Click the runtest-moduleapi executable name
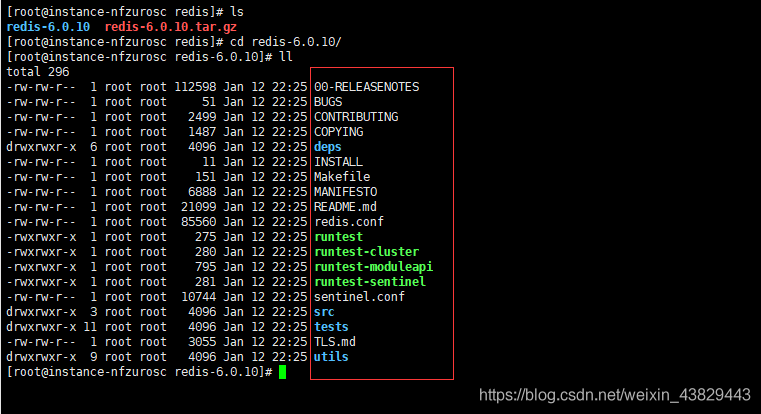The height and width of the screenshot is (414, 761). [x=374, y=267]
